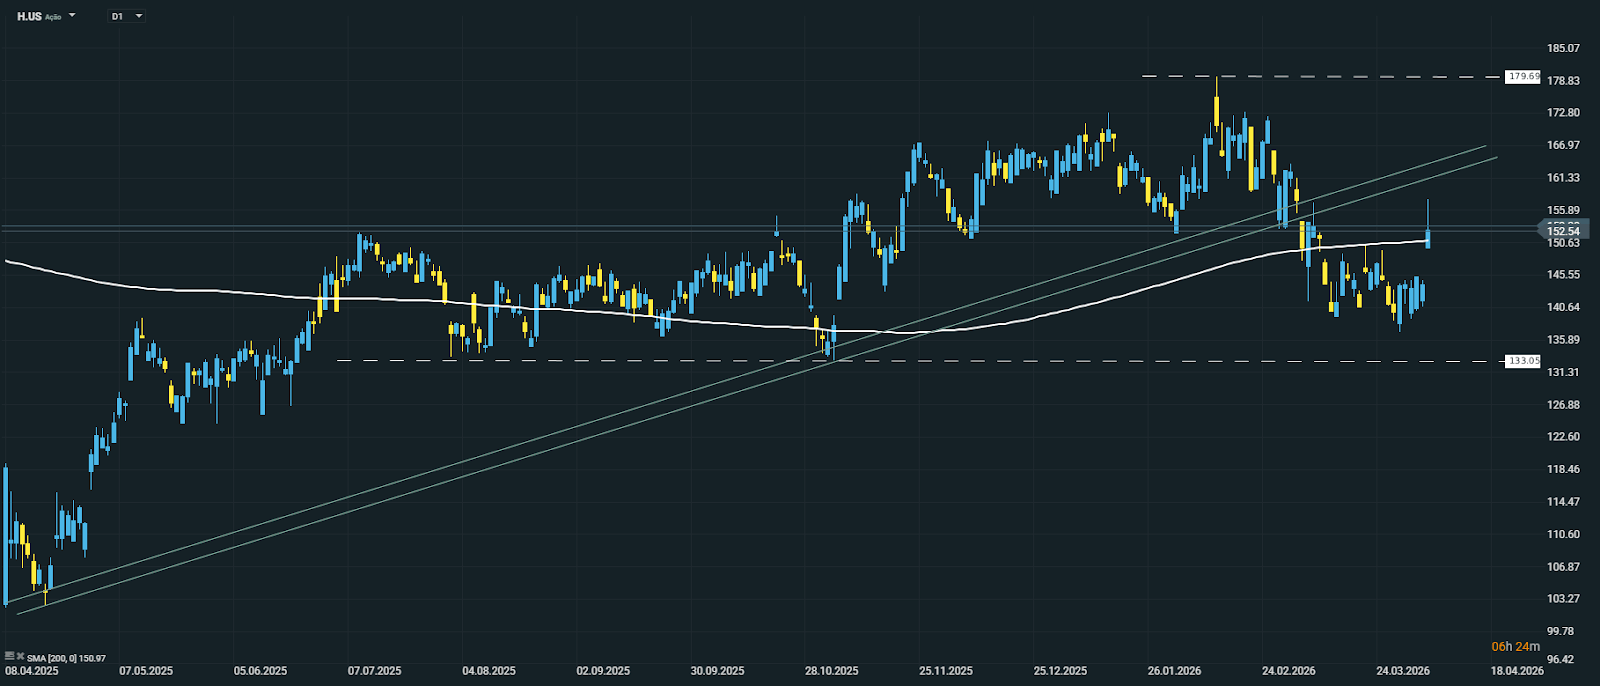This screenshot has width=1600, height=686.
Task: Expand the D1 timeframe selector
Action: (138, 17)
